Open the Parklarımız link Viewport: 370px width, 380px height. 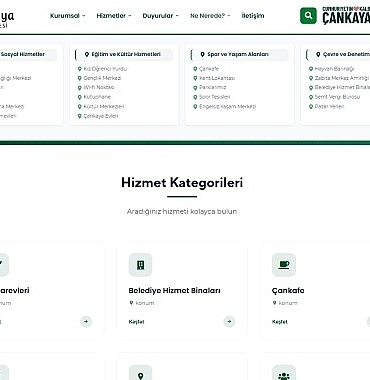[213, 88]
